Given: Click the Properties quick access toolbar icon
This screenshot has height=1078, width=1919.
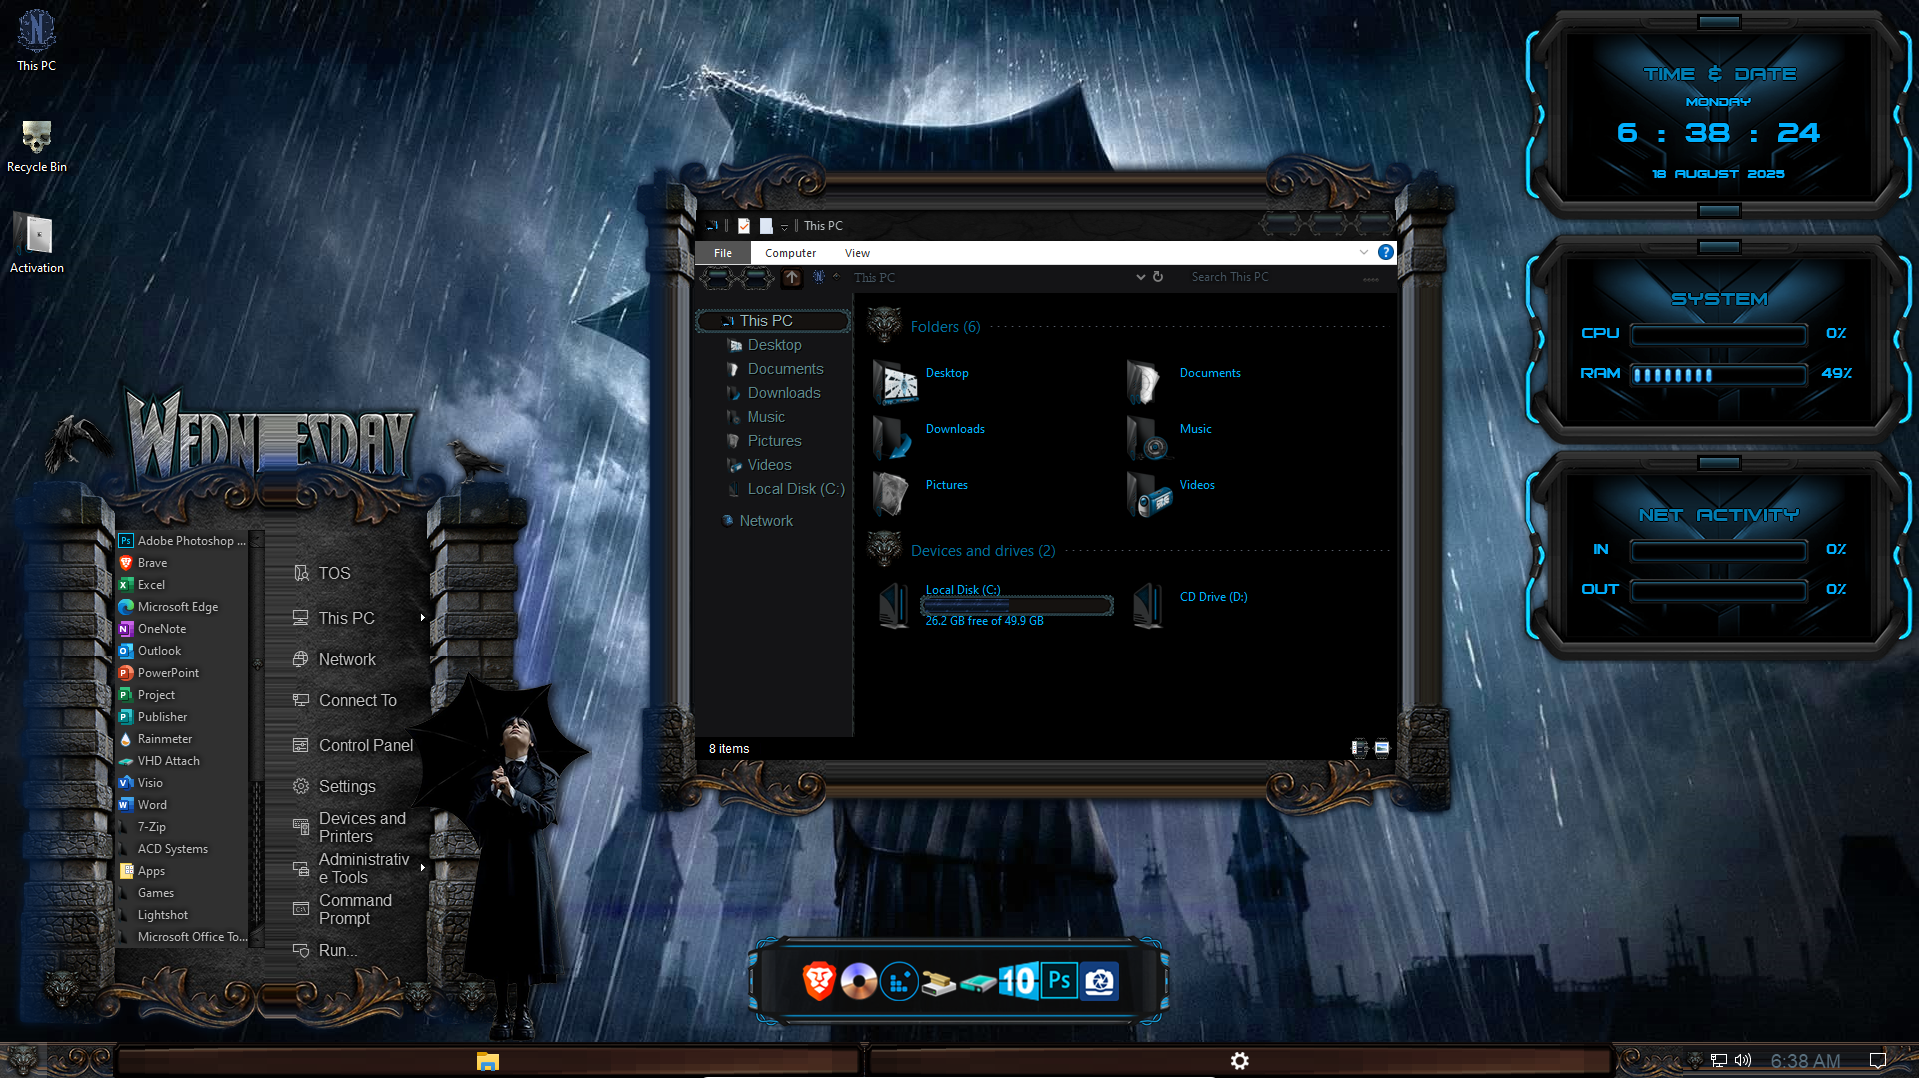Looking at the screenshot, I should point(744,226).
